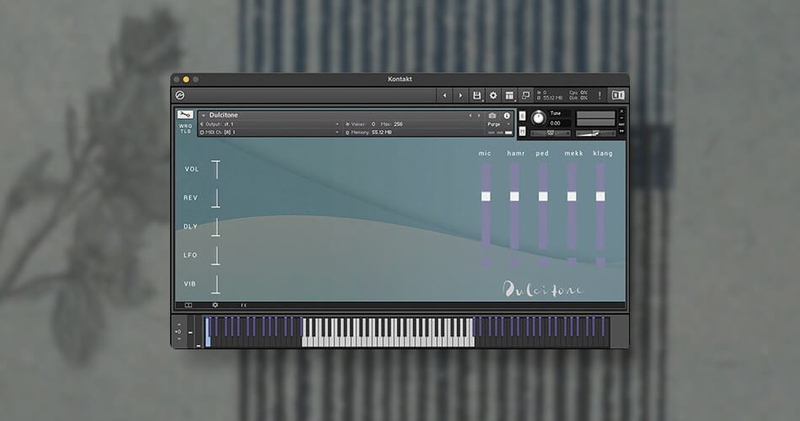Image resolution: width=800 pixels, height=421 pixels.
Task: Open Kontakt settings gear in the top bar
Action: click(x=493, y=95)
